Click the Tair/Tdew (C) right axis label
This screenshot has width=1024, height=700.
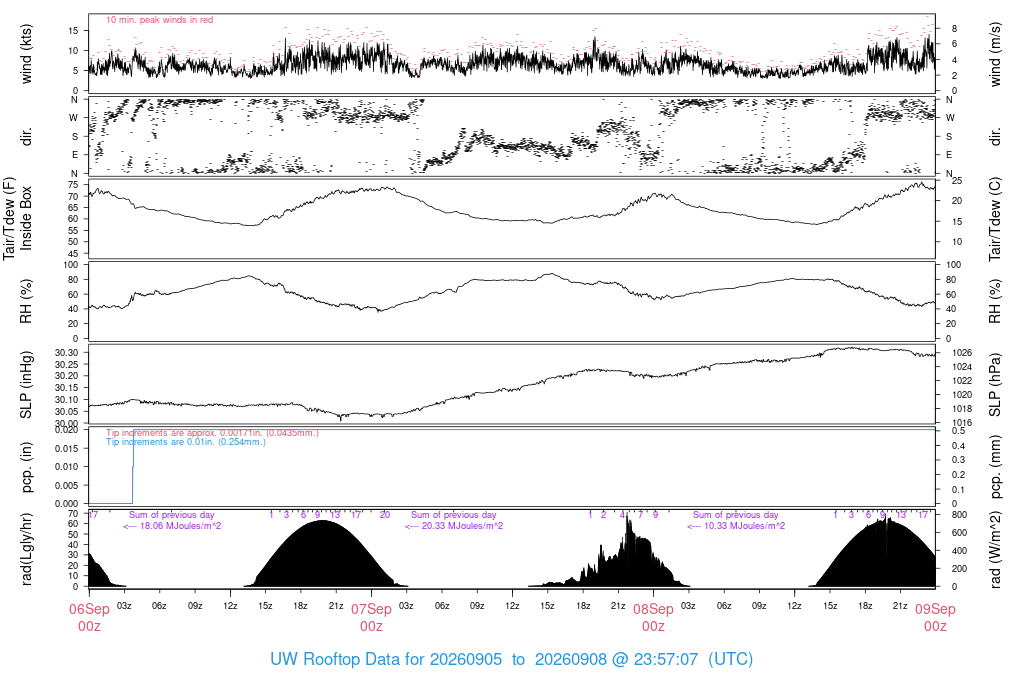(995, 219)
